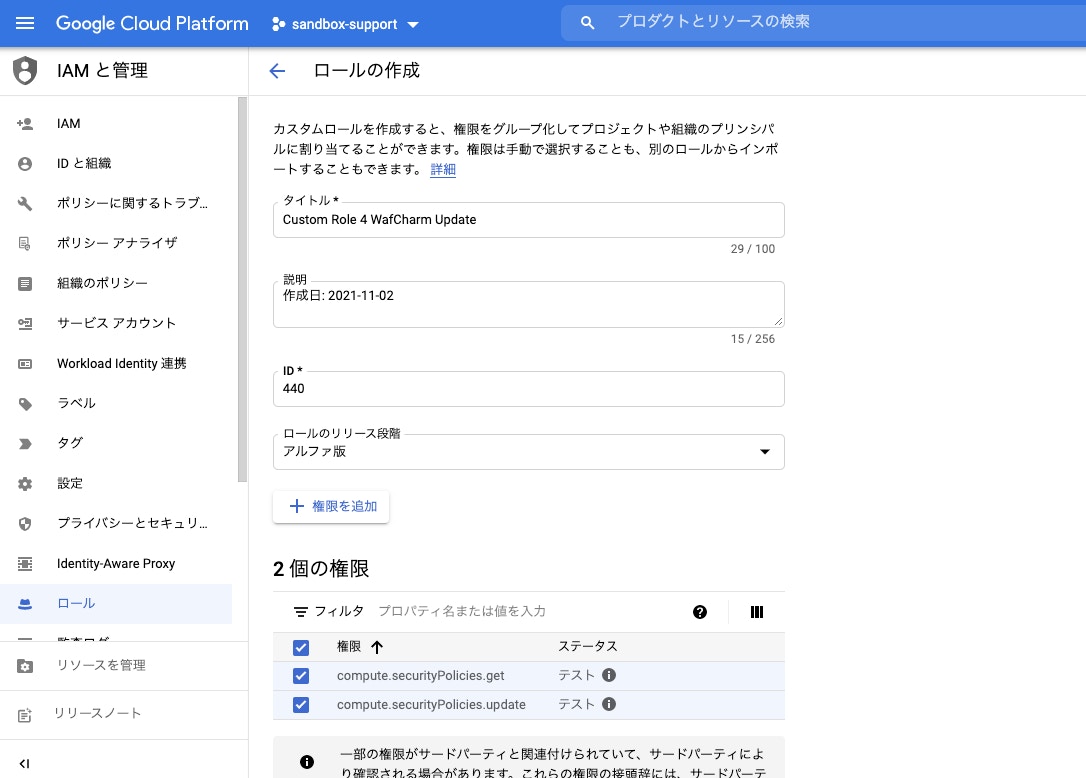Uncheck the compute.securityPolicies.get permission
Image resolution: width=1086 pixels, height=778 pixels.
(x=301, y=676)
